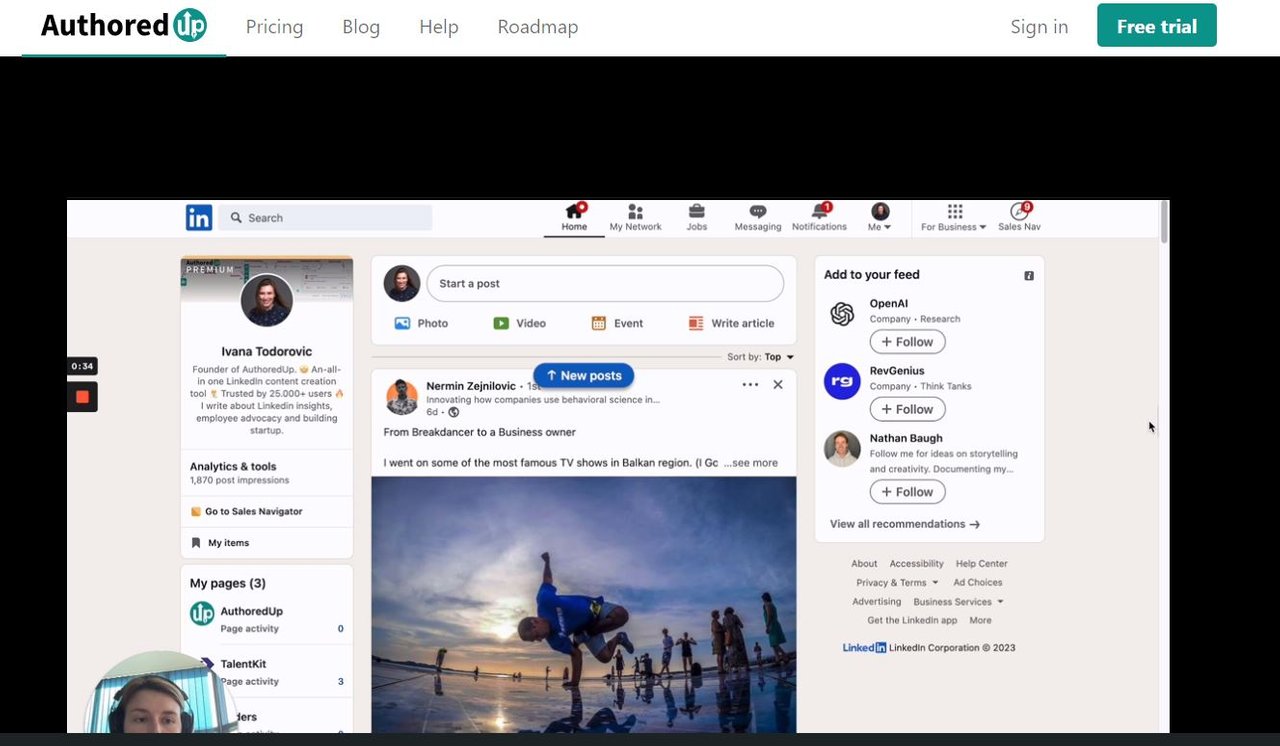
Task: Click the More footer link
Action: point(980,621)
